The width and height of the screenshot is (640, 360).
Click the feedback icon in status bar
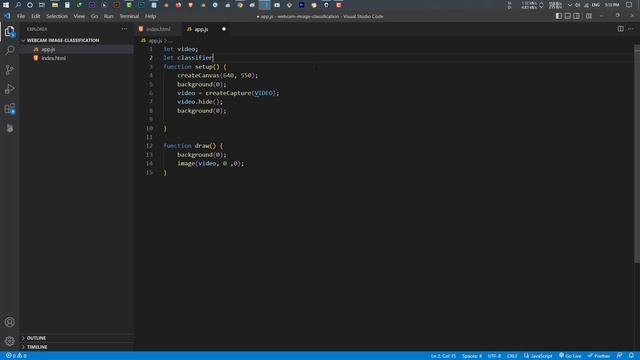pyautogui.click(x=620, y=356)
